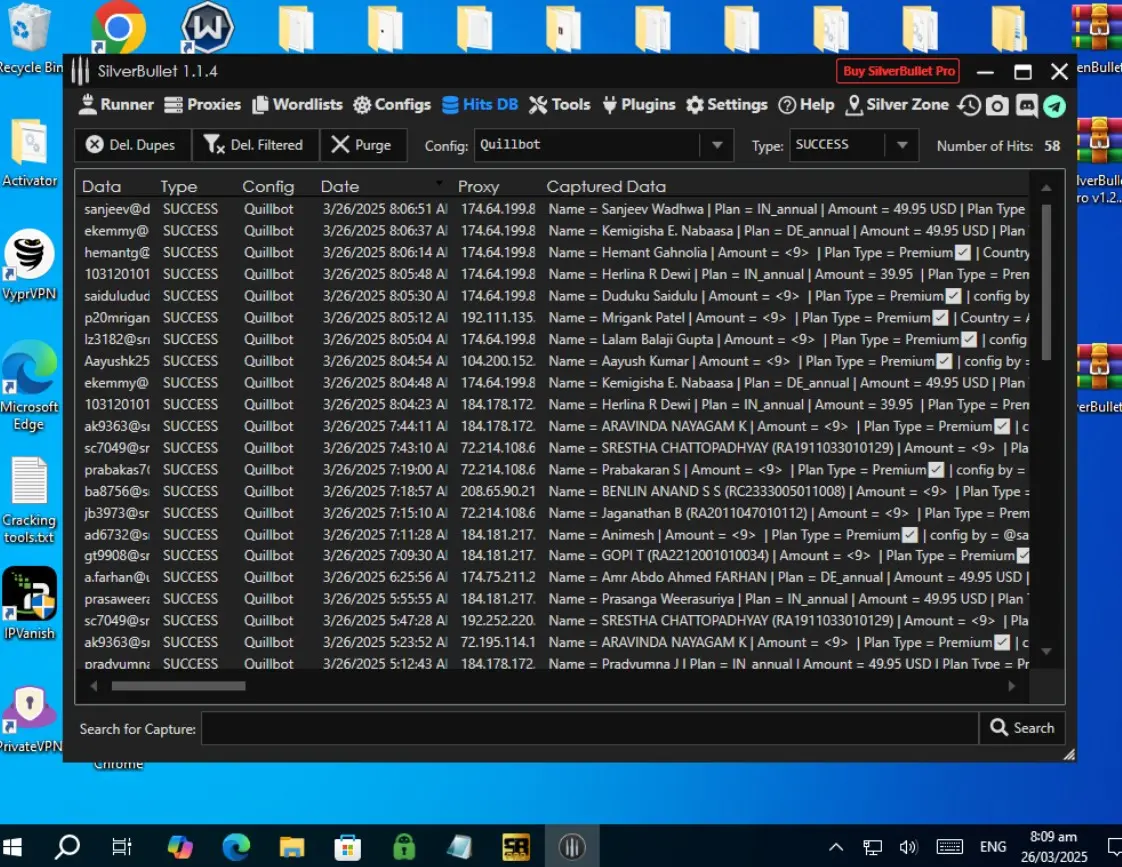Click the Windows Start button
This screenshot has width=1122, height=867.
coord(13,847)
